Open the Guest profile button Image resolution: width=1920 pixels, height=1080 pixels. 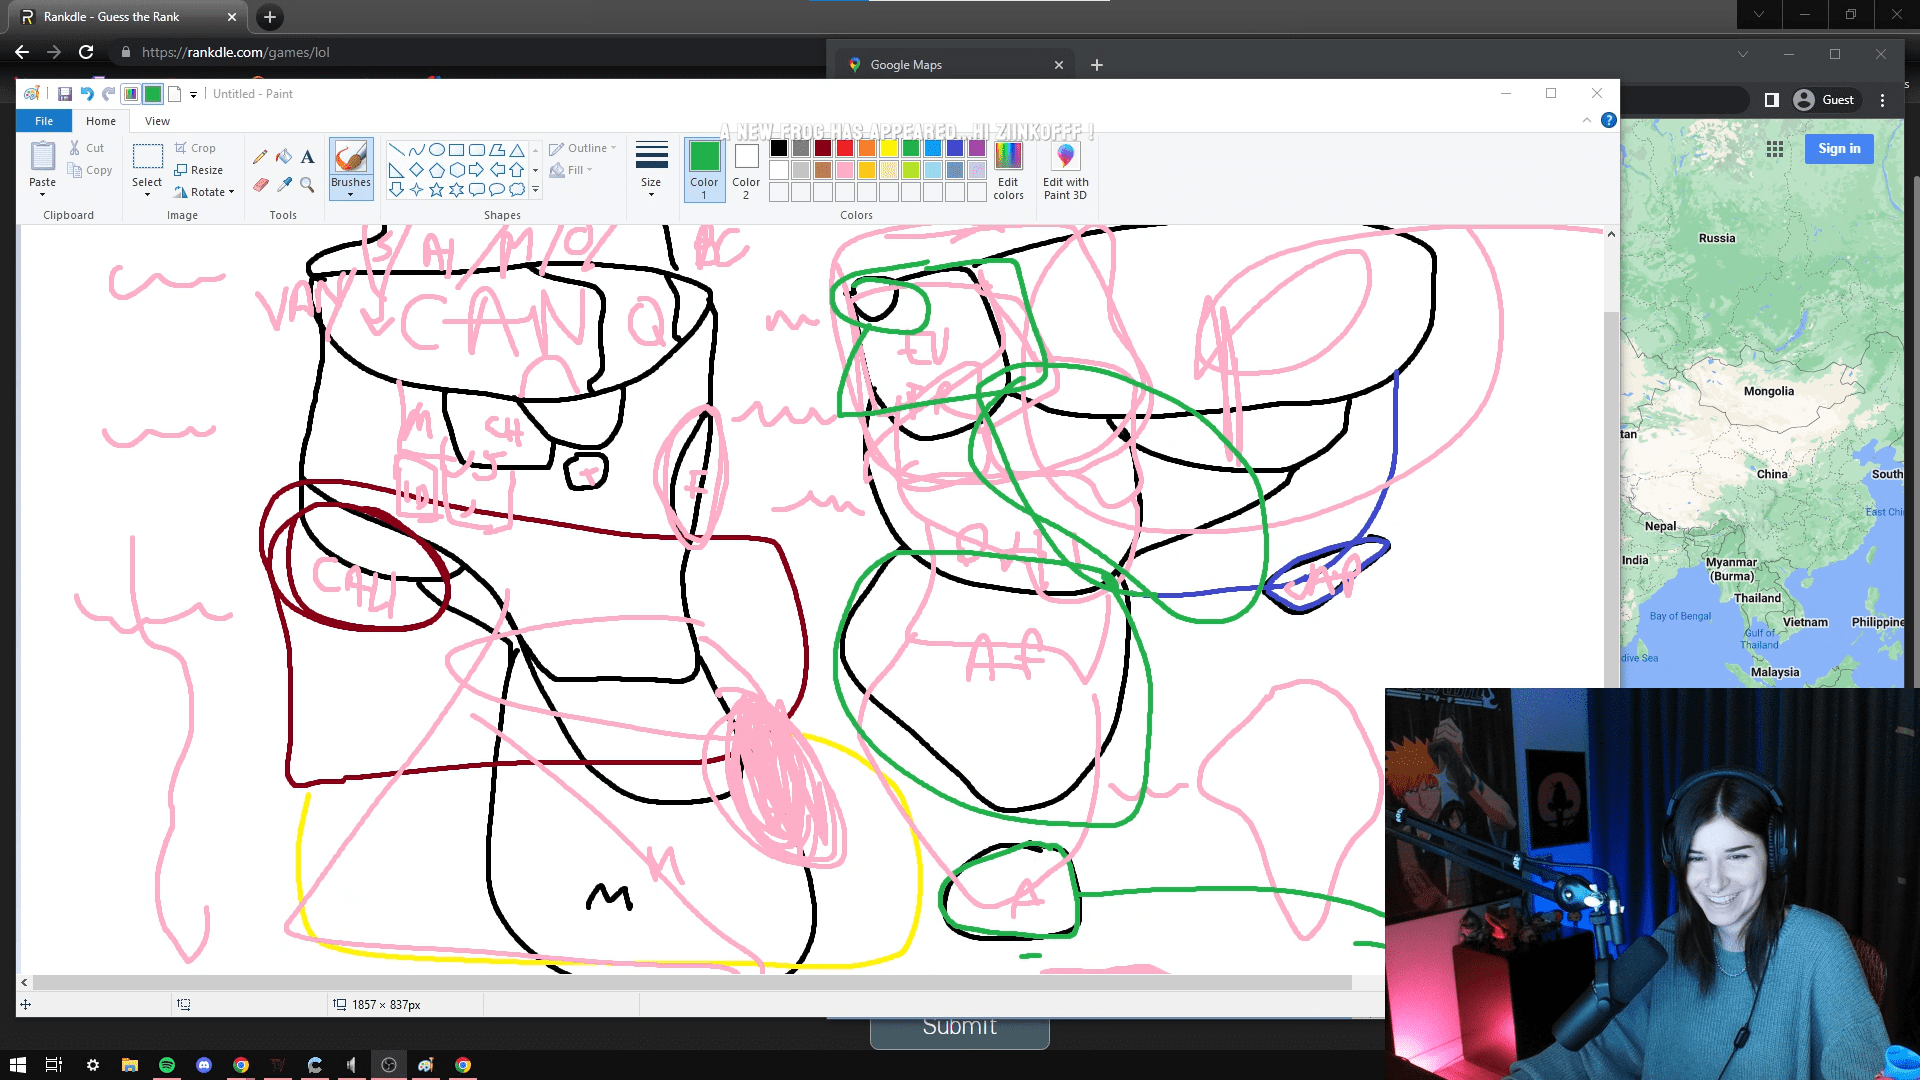(1824, 100)
